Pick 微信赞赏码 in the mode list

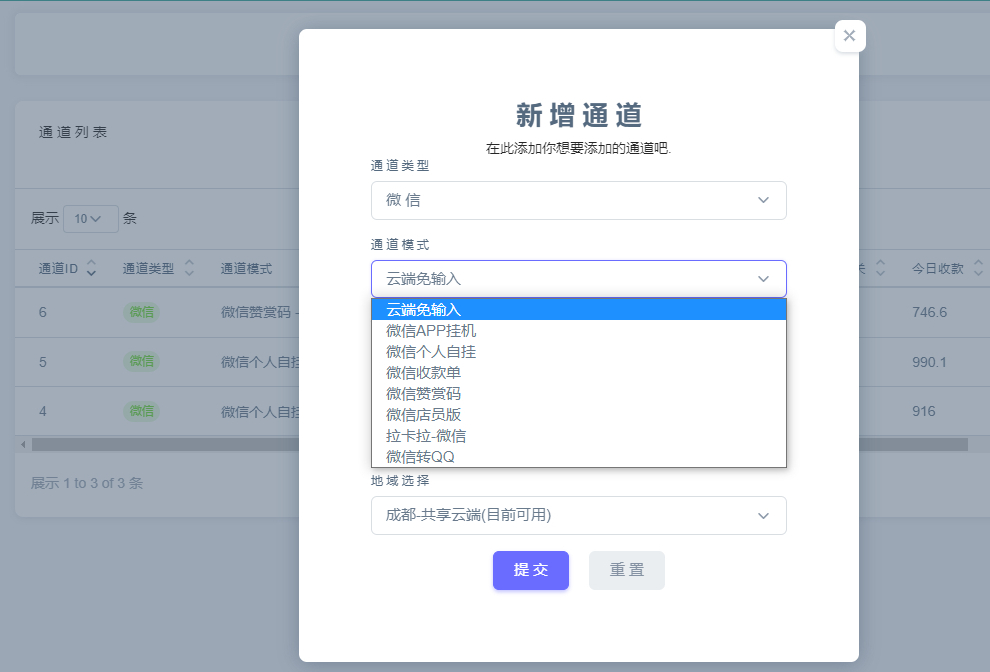(x=578, y=393)
